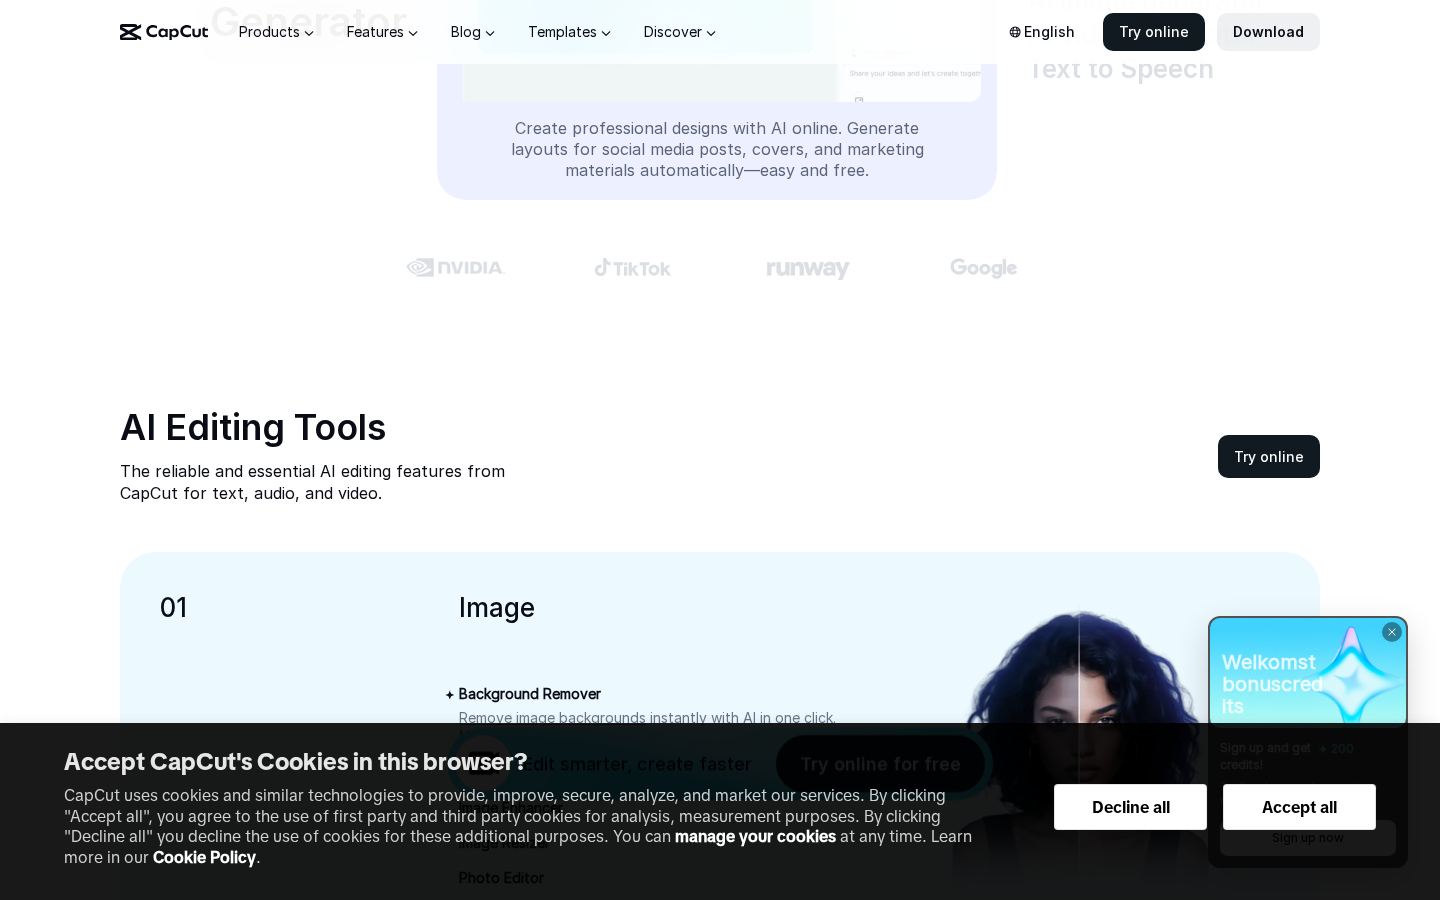Select the TikTok logo
The height and width of the screenshot is (900, 1440).
point(633,267)
